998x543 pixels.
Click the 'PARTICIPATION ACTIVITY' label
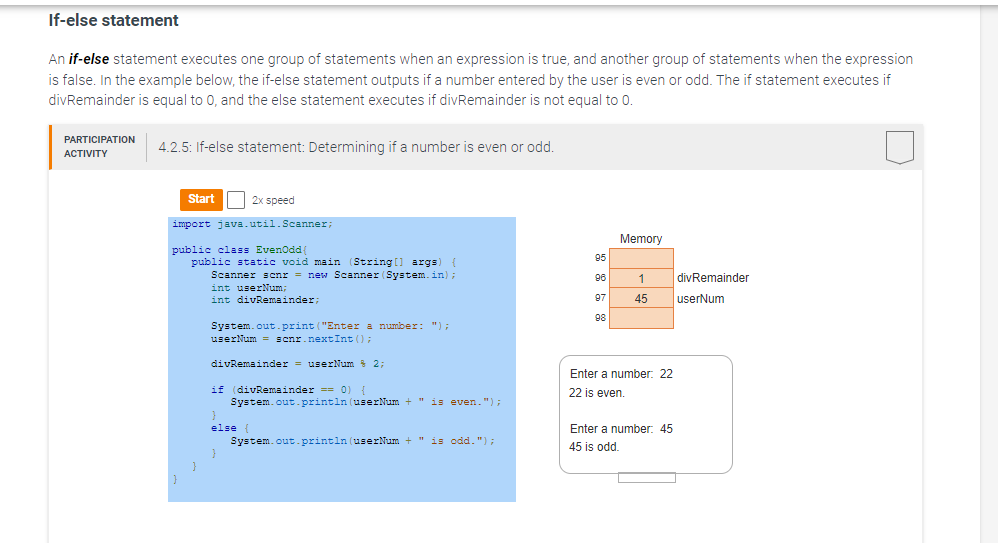[99, 146]
